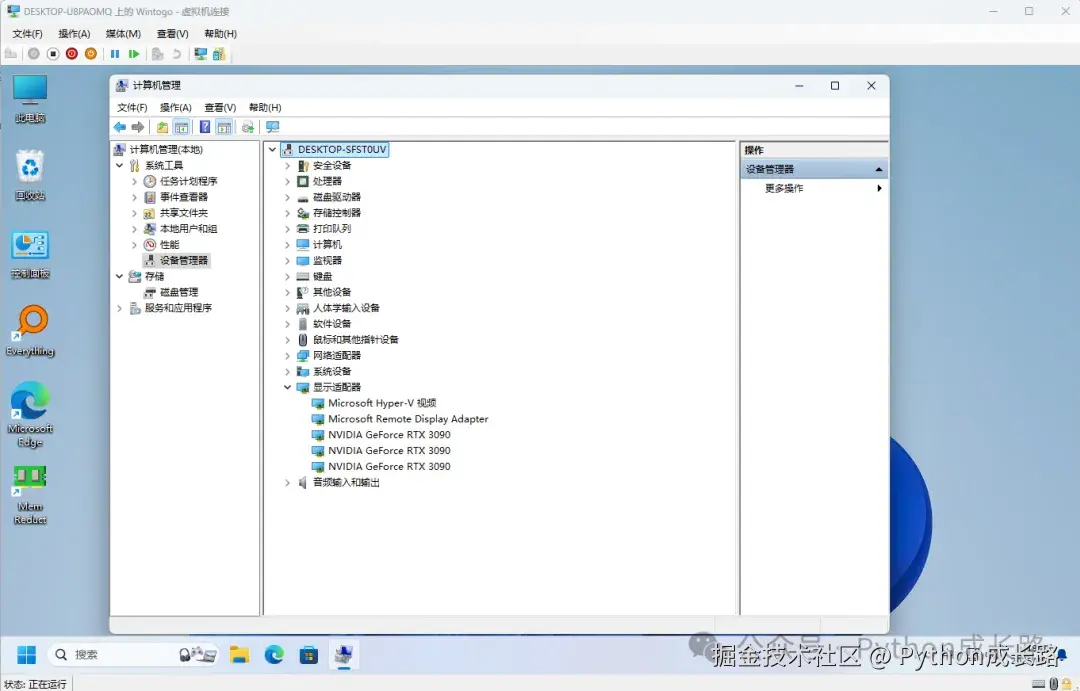Collapse the DESKTOP-SFST0UV root node

[x=273, y=149]
